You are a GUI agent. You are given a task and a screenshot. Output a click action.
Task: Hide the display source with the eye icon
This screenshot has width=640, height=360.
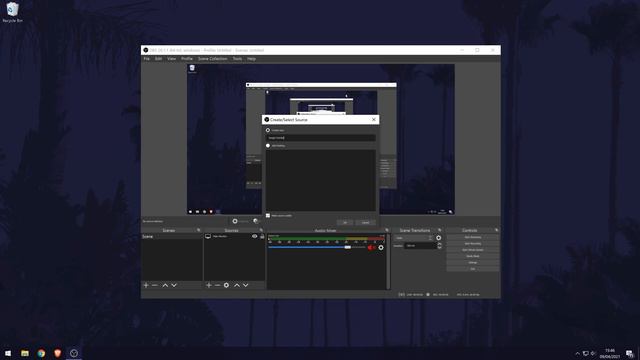(x=255, y=236)
